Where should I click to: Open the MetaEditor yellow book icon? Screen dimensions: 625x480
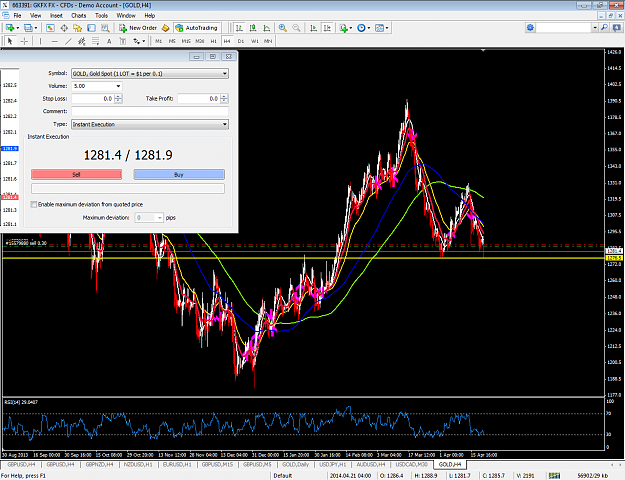165,28
